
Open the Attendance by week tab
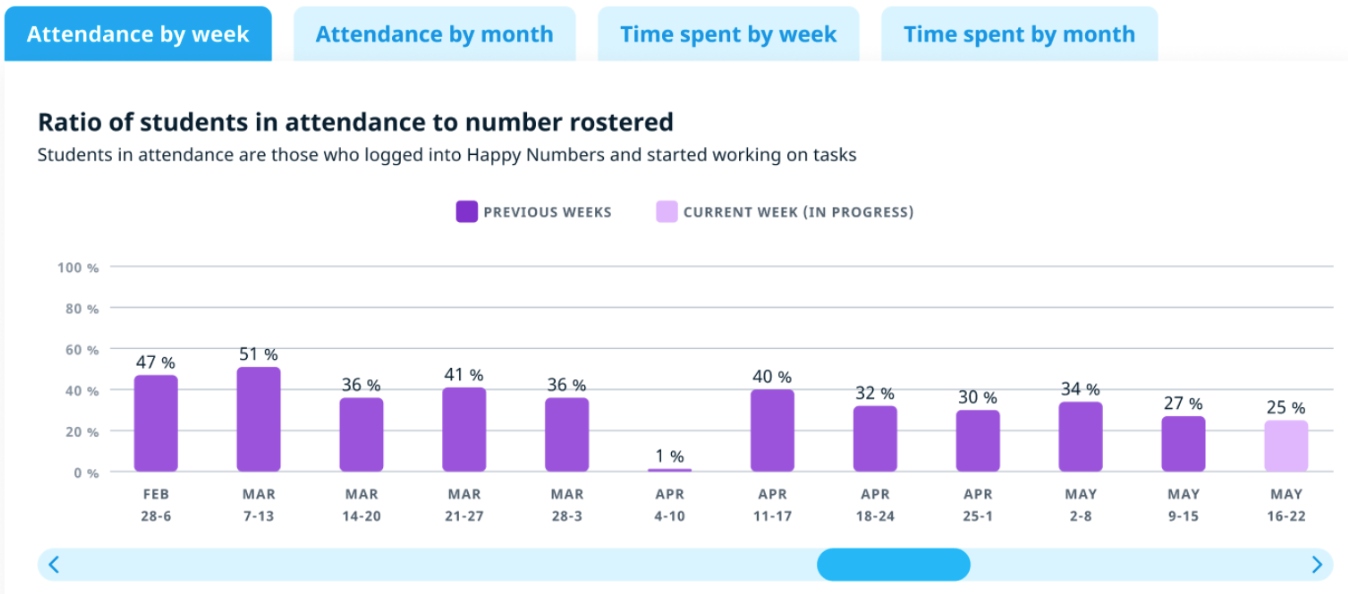click(x=138, y=34)
